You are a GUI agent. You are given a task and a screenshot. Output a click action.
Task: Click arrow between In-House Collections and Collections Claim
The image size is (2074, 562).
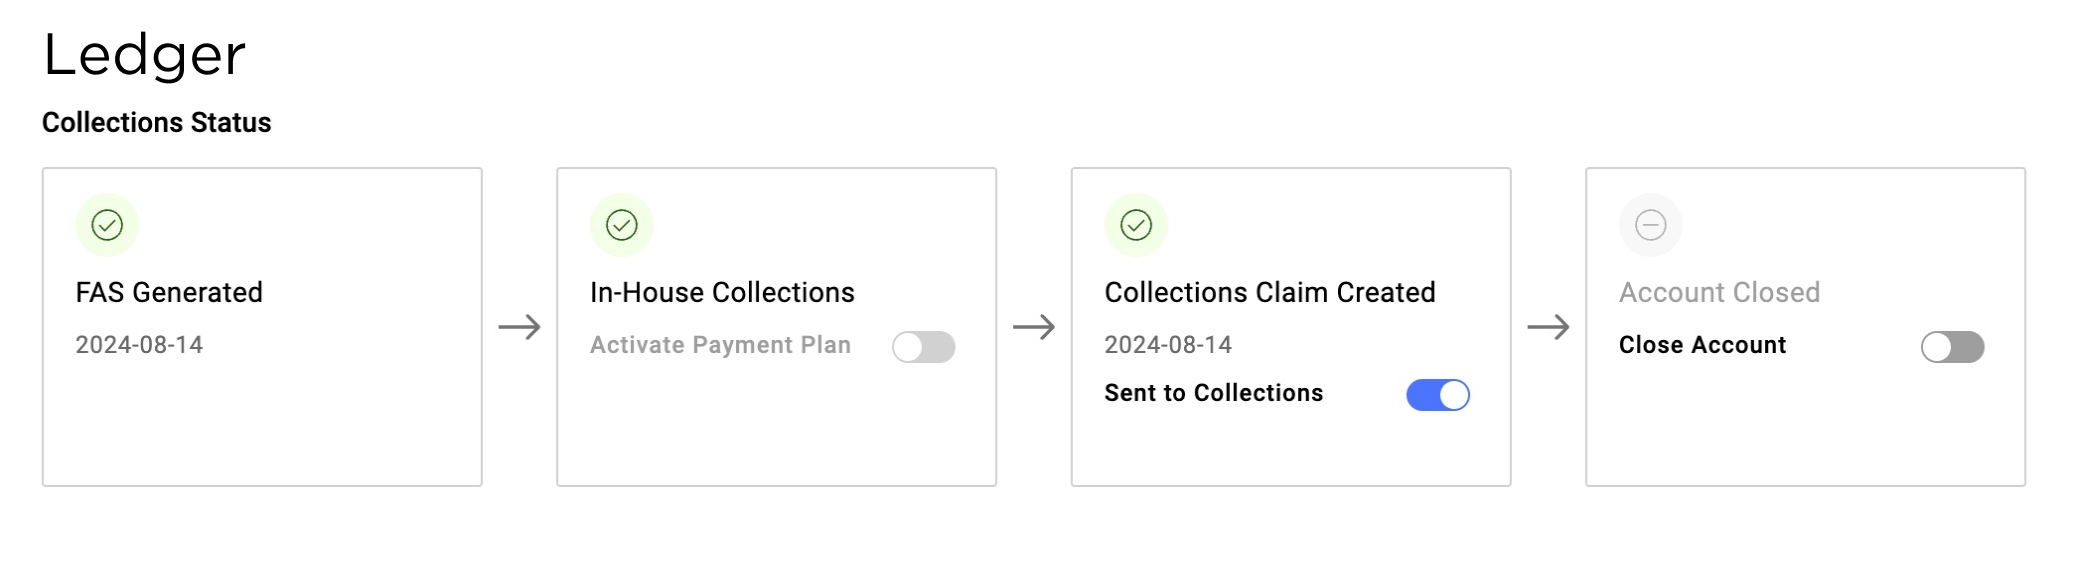point(1034,327)
